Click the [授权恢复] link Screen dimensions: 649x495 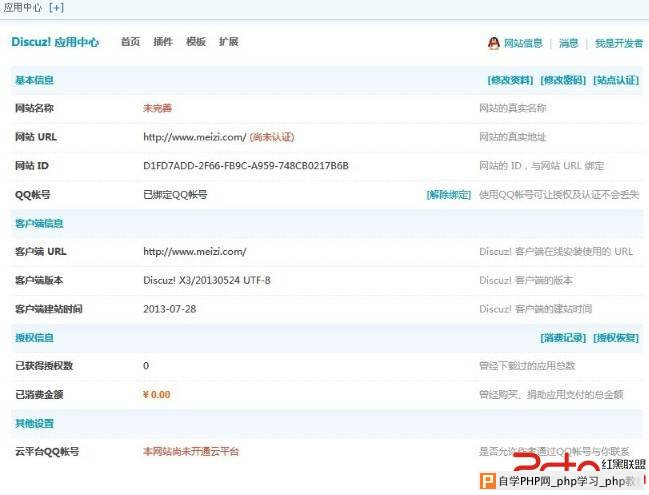[x=616, y=338]
